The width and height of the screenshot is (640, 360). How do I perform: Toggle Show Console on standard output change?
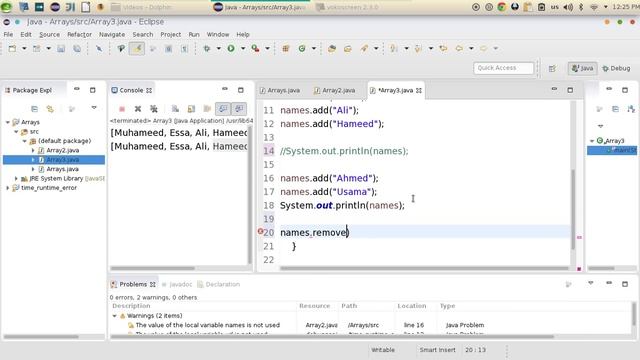(223, 109)
